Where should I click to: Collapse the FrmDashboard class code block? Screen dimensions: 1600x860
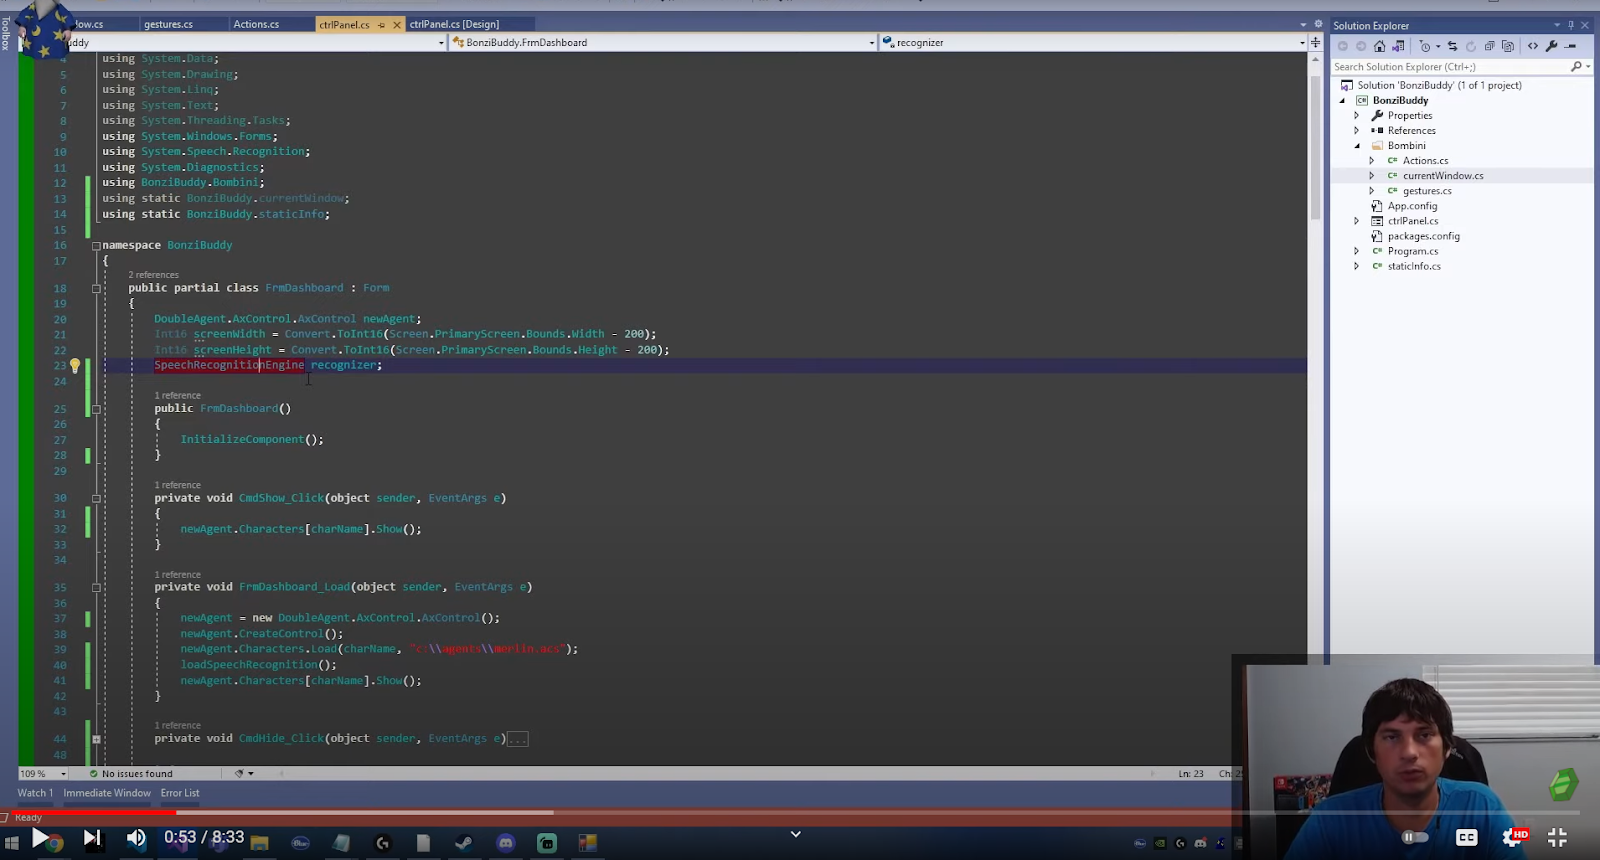click(96, 288)
